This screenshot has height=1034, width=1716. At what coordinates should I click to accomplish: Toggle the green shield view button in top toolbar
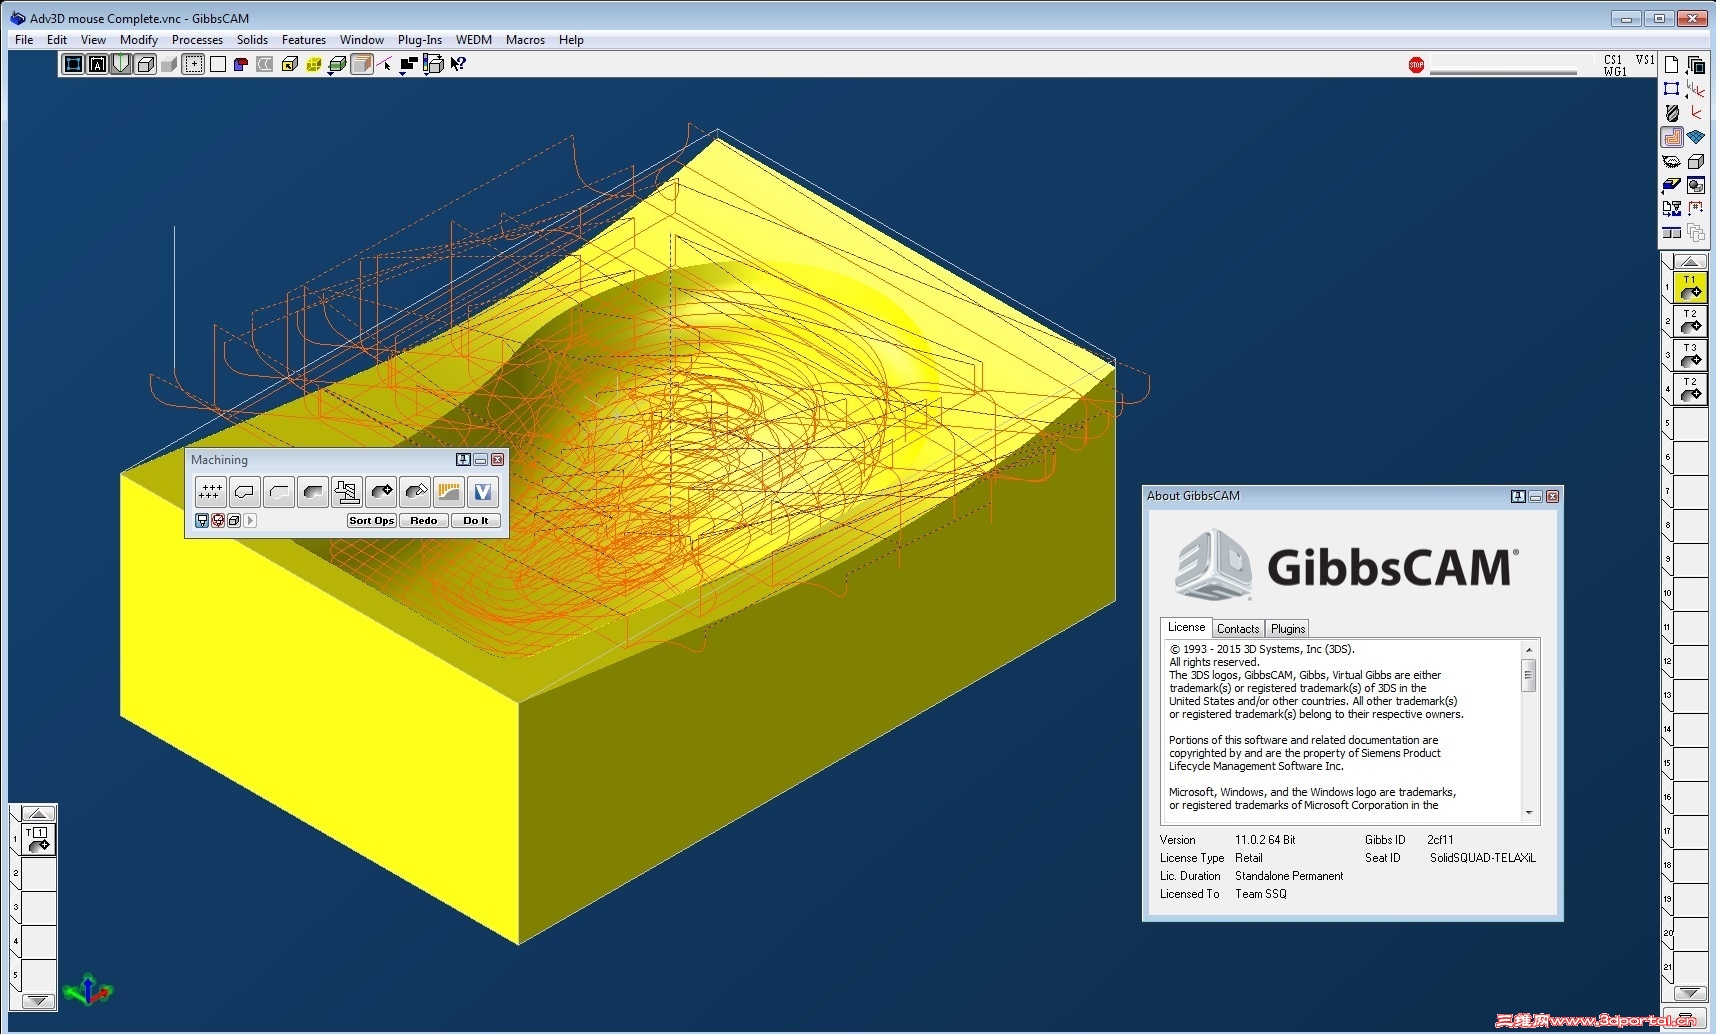(x=121, y=65)
